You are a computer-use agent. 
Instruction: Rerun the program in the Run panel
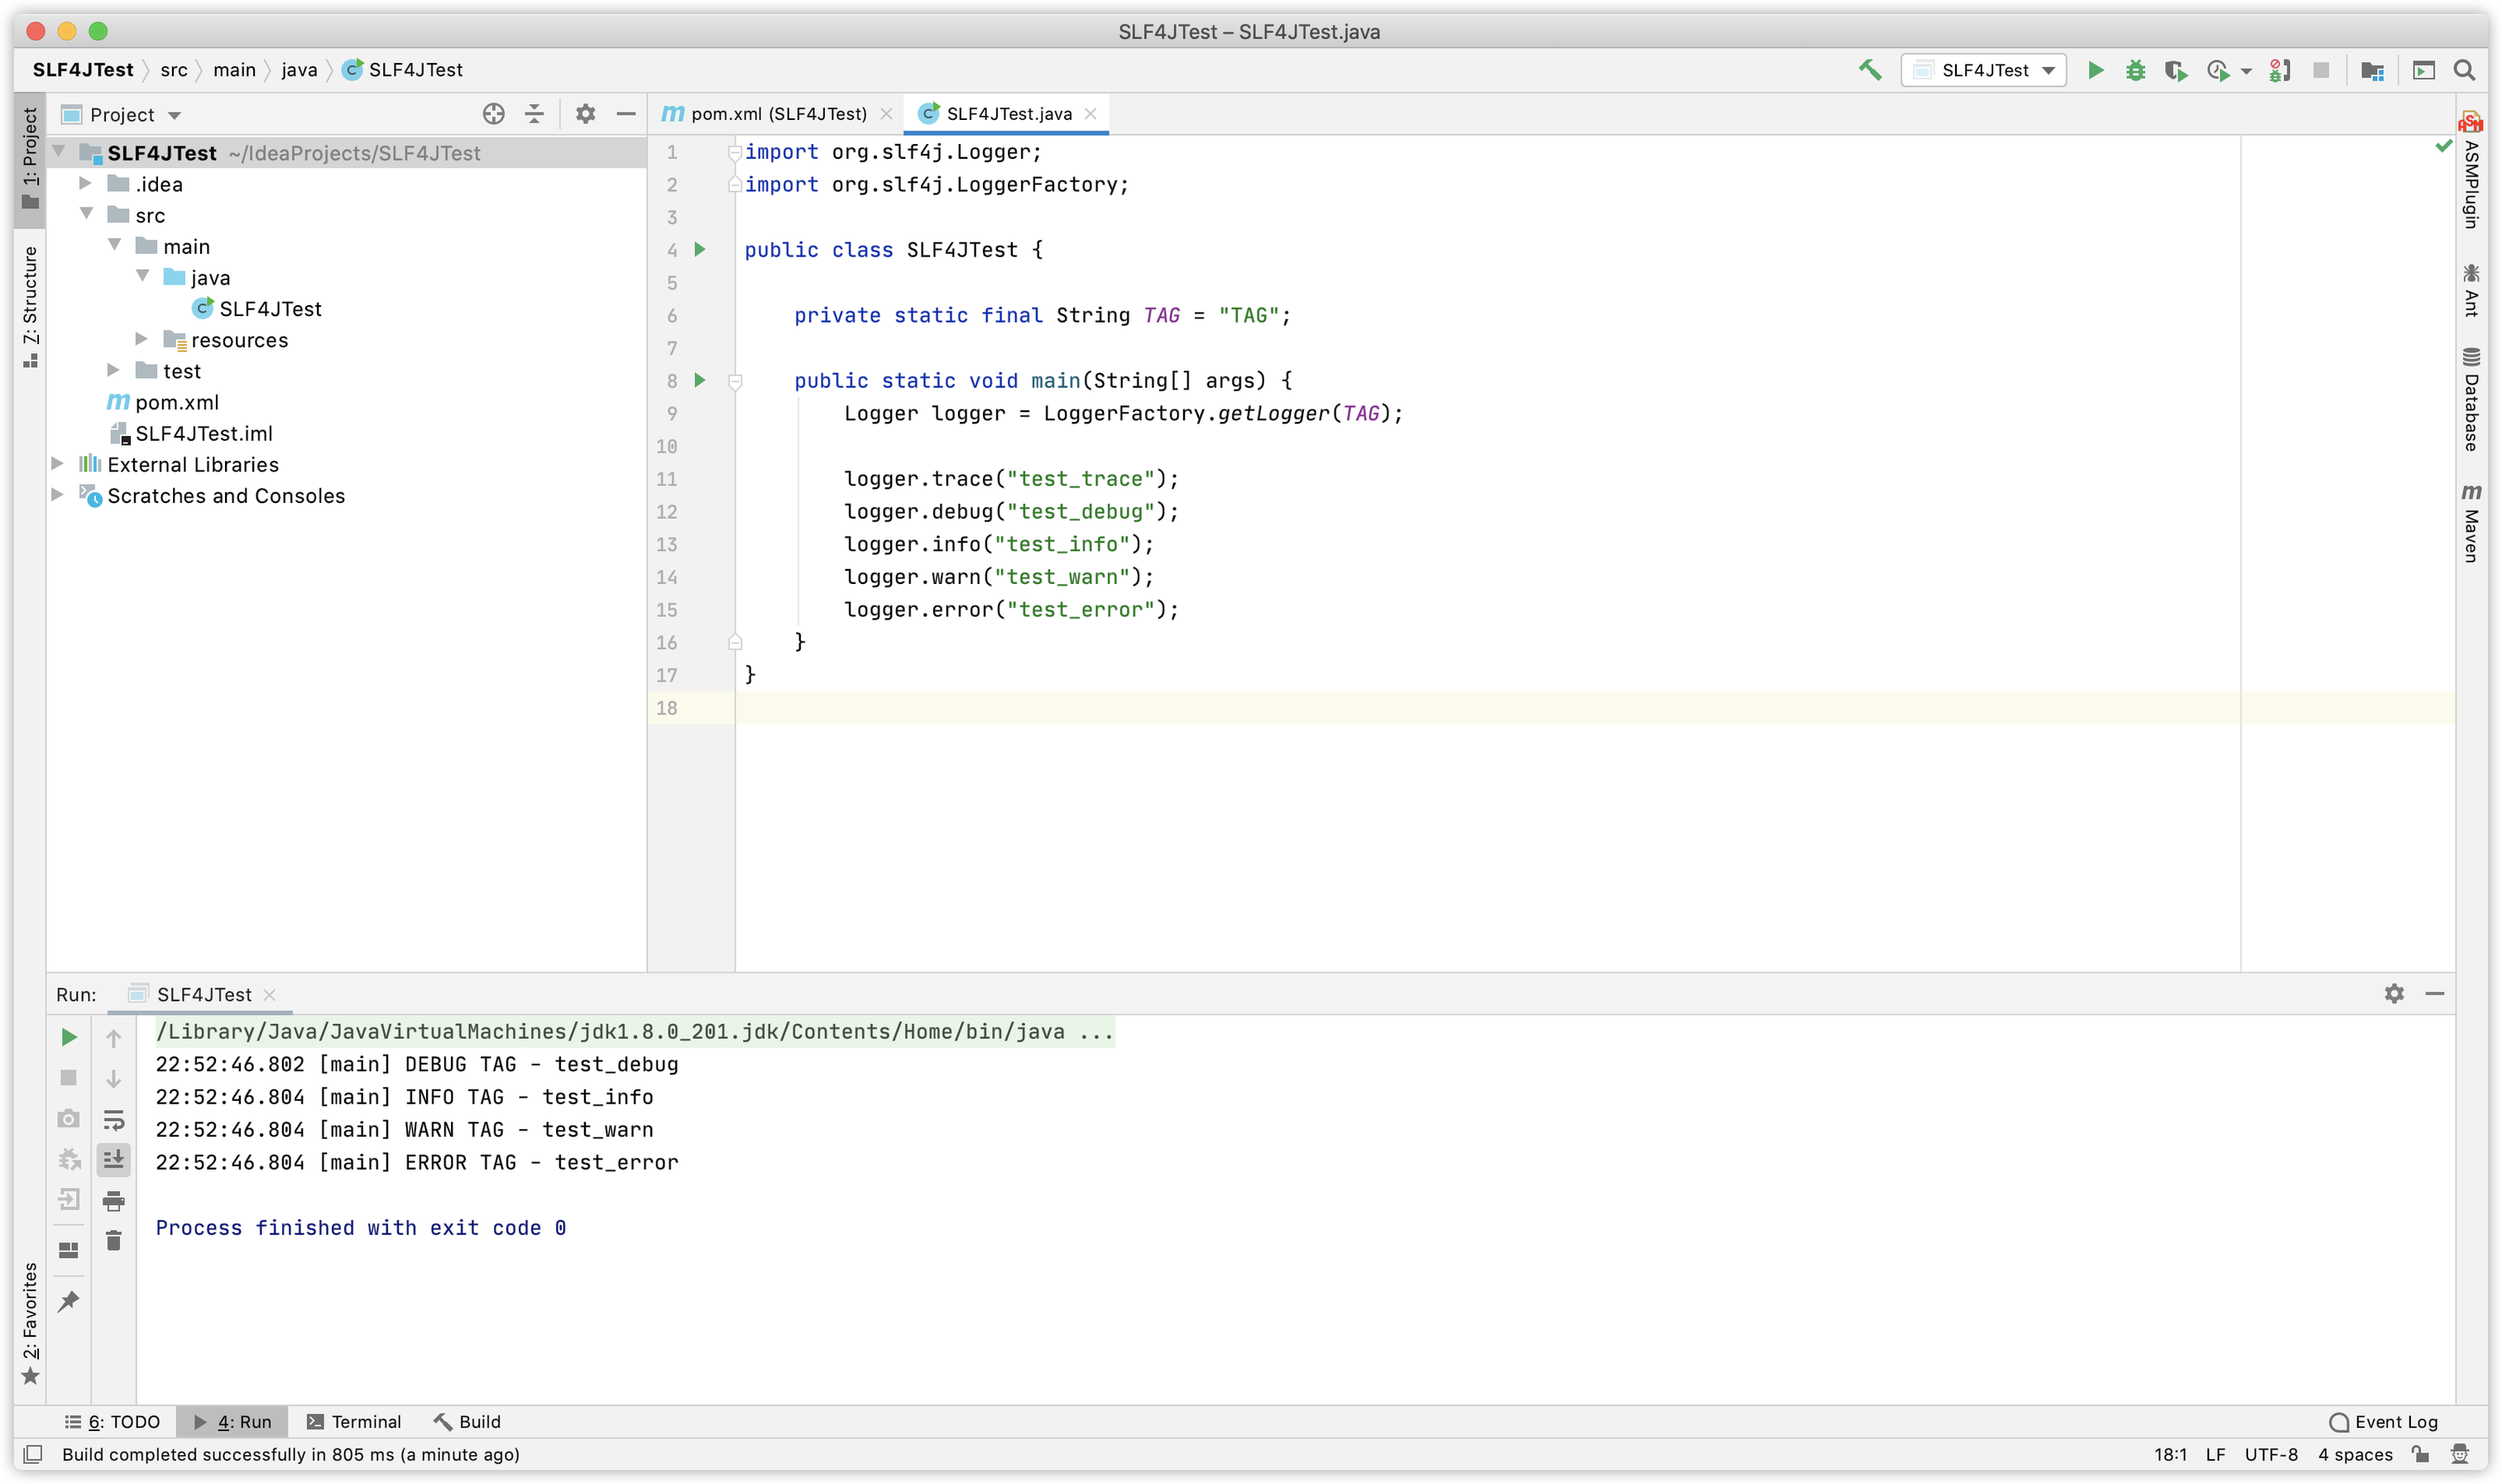pos(68,1037)
